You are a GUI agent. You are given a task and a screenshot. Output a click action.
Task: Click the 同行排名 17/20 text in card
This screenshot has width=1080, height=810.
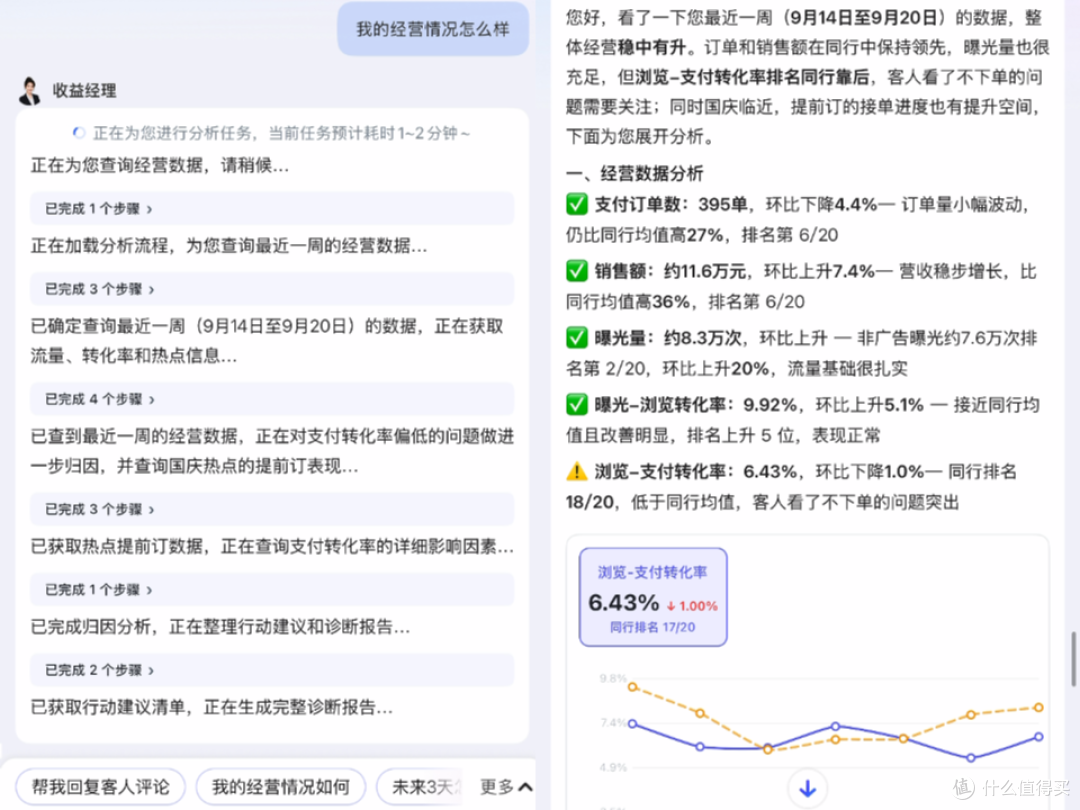(x=652, y=627)
